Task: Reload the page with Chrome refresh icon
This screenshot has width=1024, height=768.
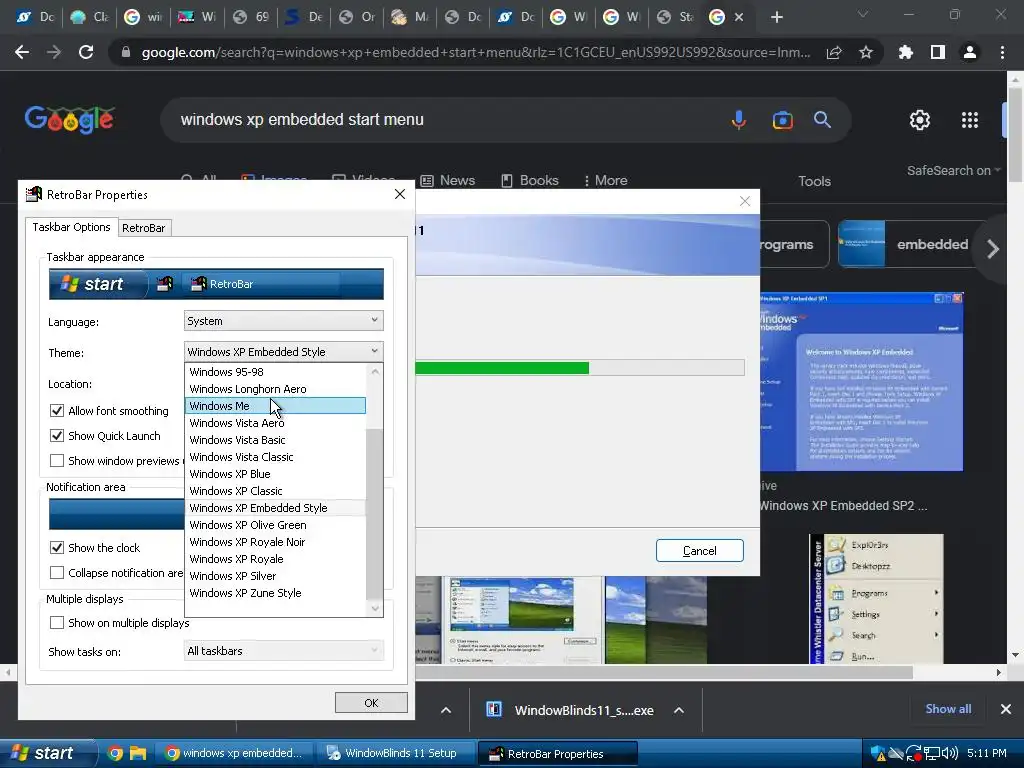Action: pyautogui.click(x=86, y=52)
